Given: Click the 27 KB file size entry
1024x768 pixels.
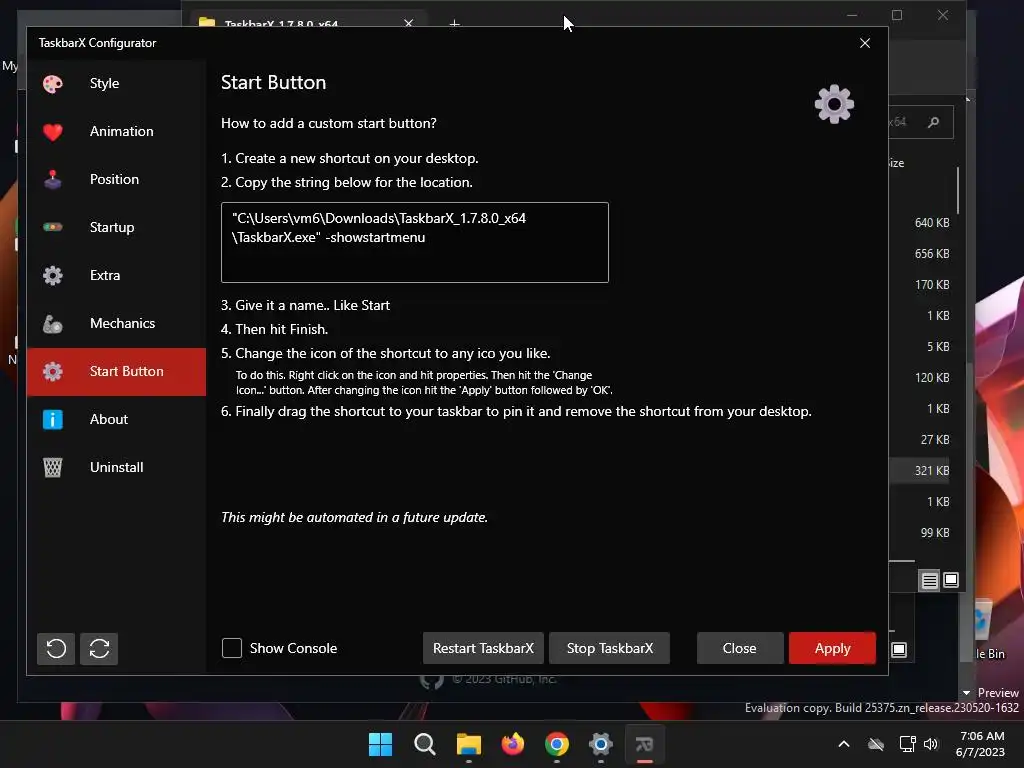Looking at the screenshot, I should point(935,440).
